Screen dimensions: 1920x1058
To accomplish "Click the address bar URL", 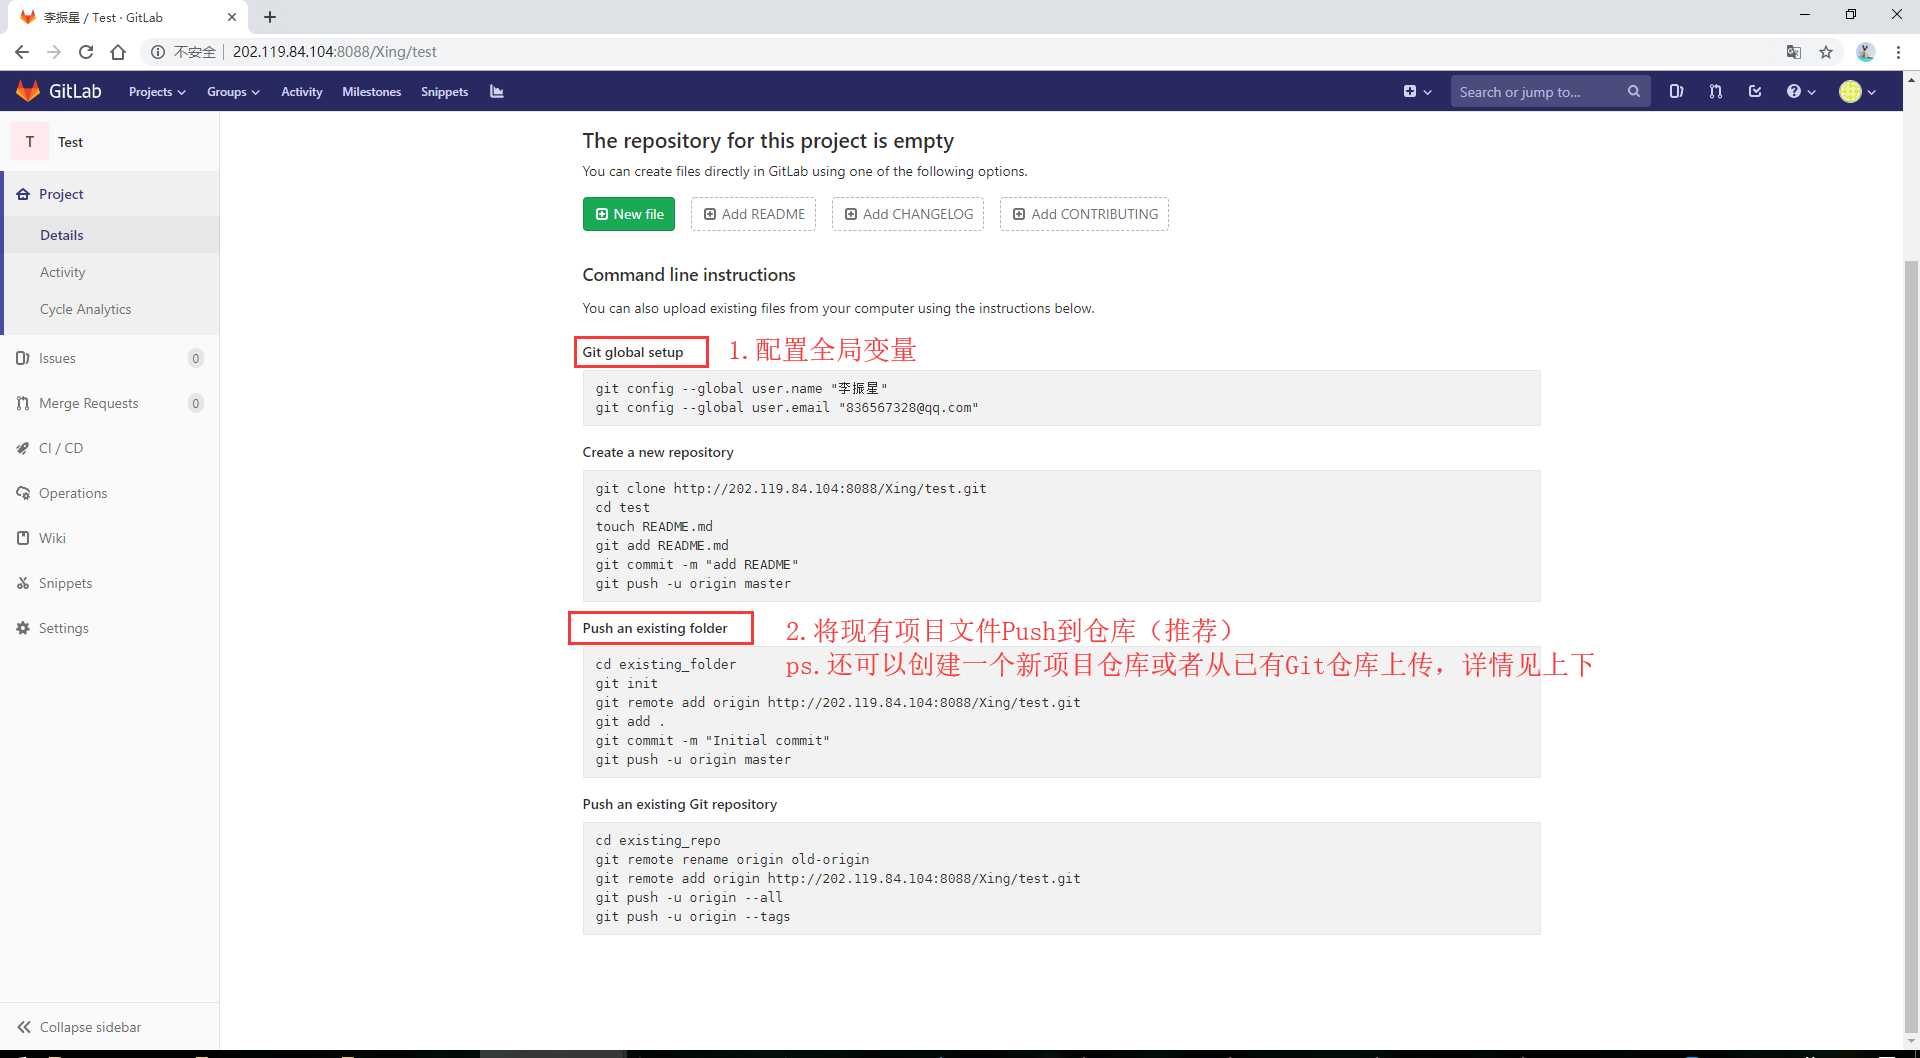I will coord(335,52).
